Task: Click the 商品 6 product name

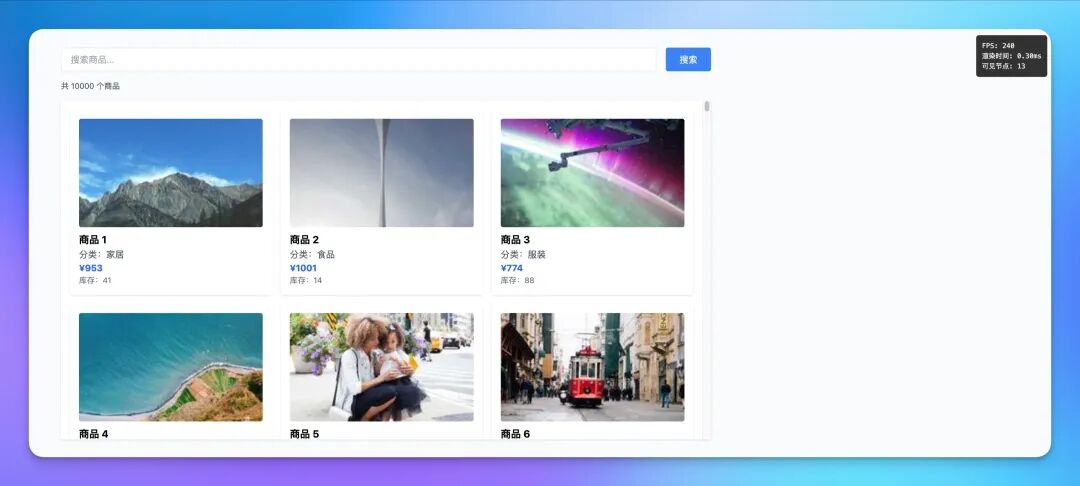Action: [515, 434]
